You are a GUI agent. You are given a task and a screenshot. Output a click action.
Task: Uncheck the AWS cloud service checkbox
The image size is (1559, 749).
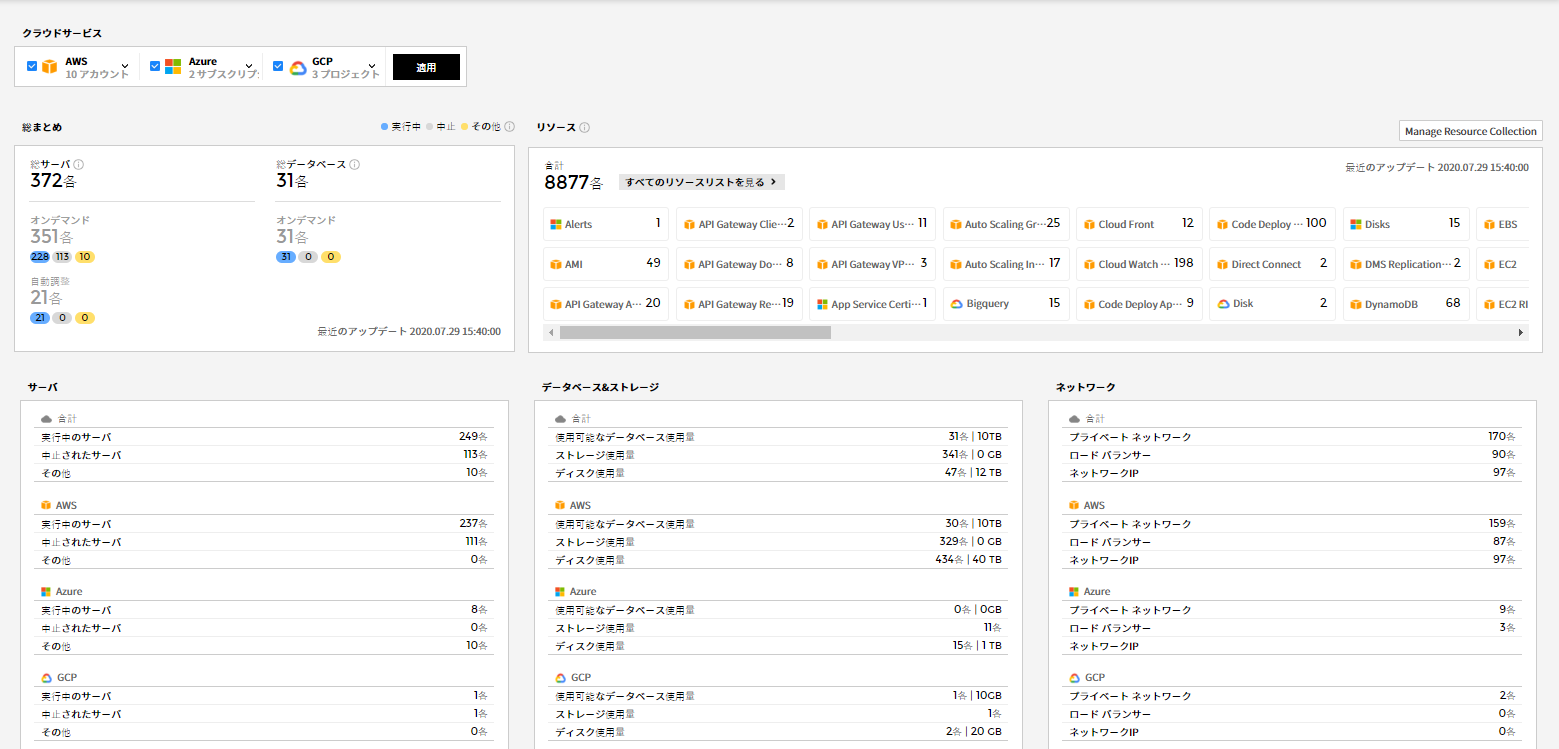[32, 66]
